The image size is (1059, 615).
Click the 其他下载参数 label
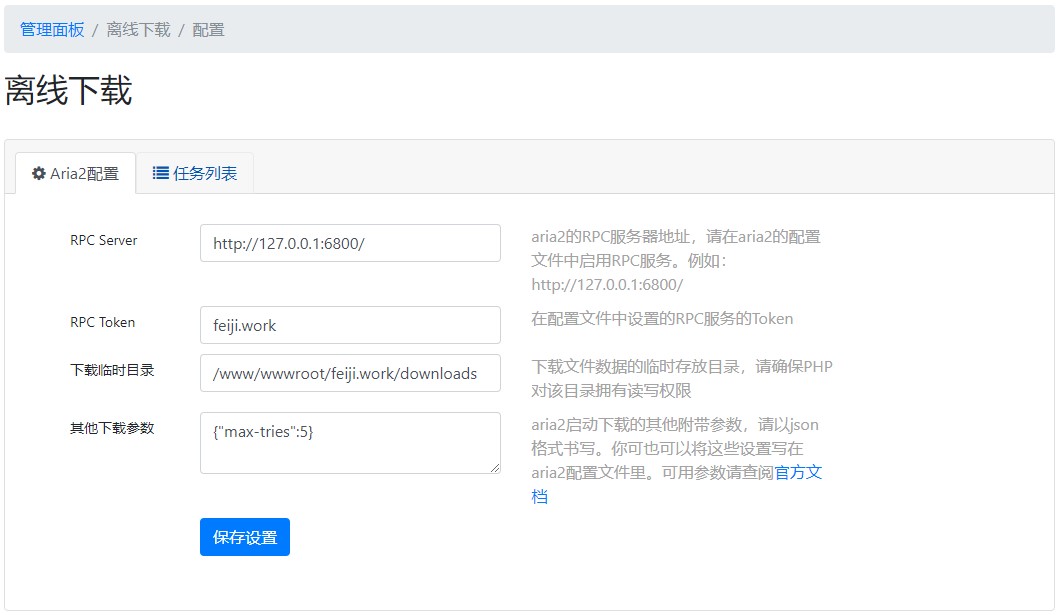point(112,428)
